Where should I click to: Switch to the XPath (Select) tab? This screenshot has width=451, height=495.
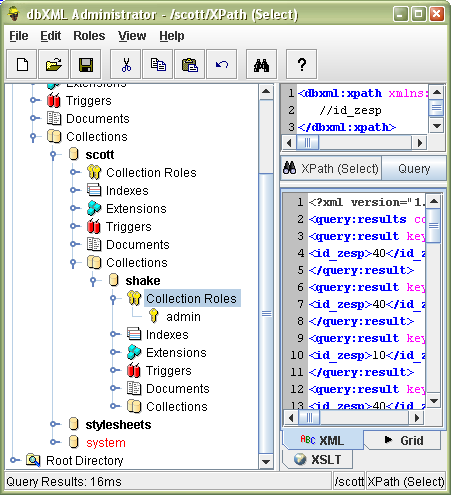[x=331, y=169]
